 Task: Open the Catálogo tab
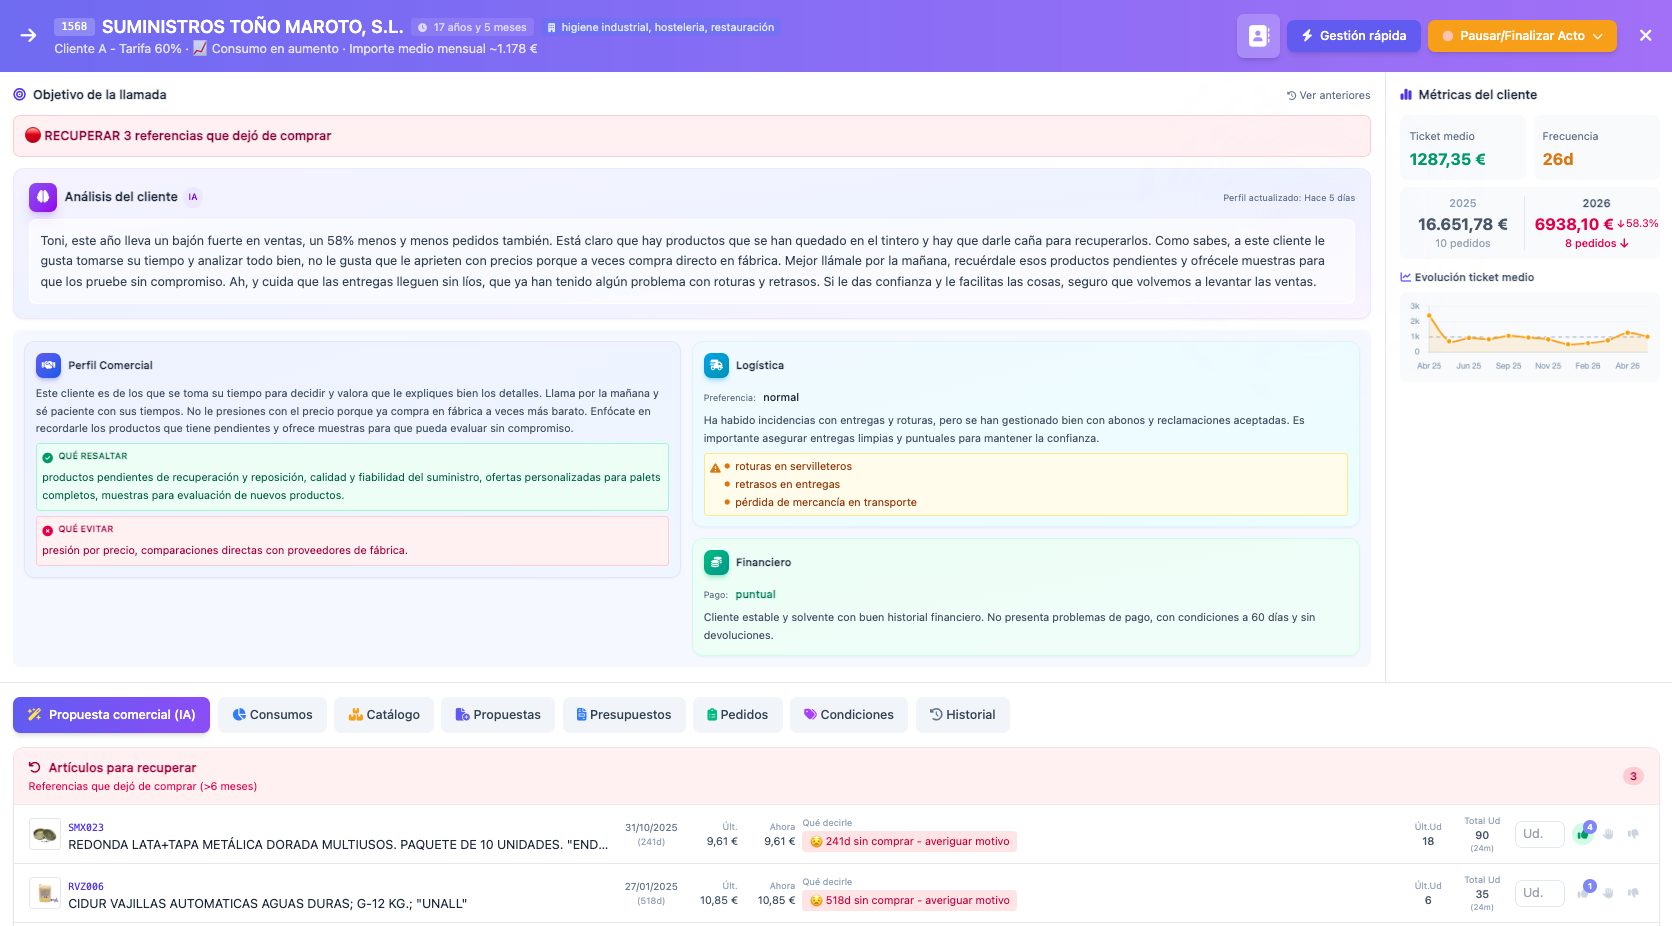click(384, 715)
